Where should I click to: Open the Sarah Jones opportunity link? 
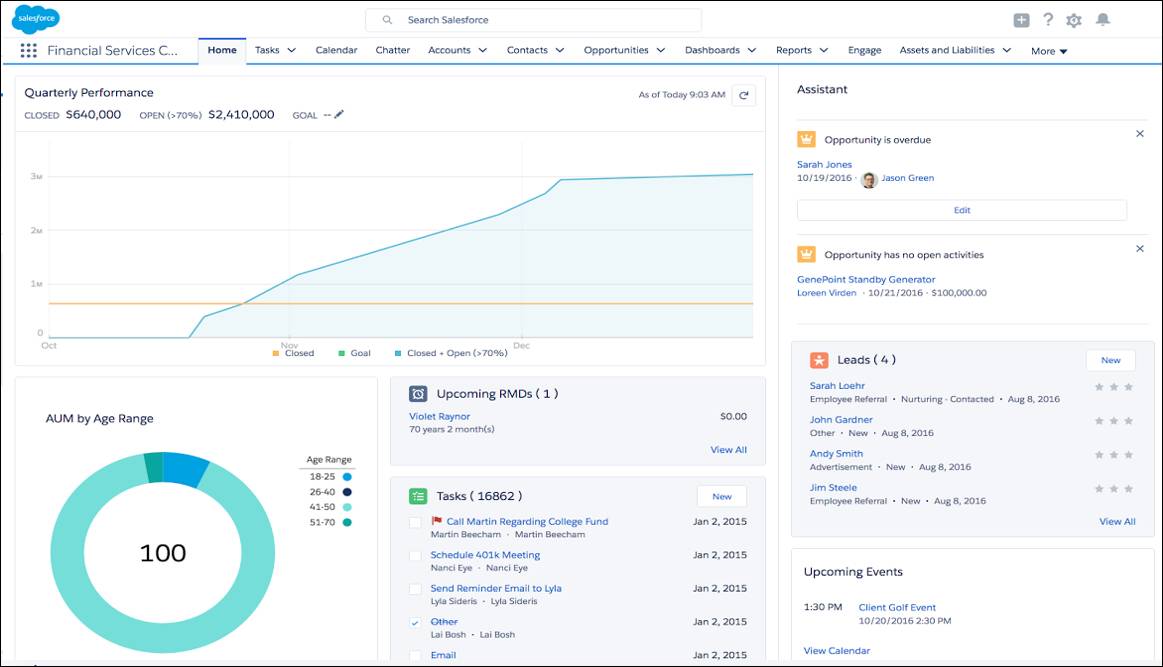coord(824,165)
